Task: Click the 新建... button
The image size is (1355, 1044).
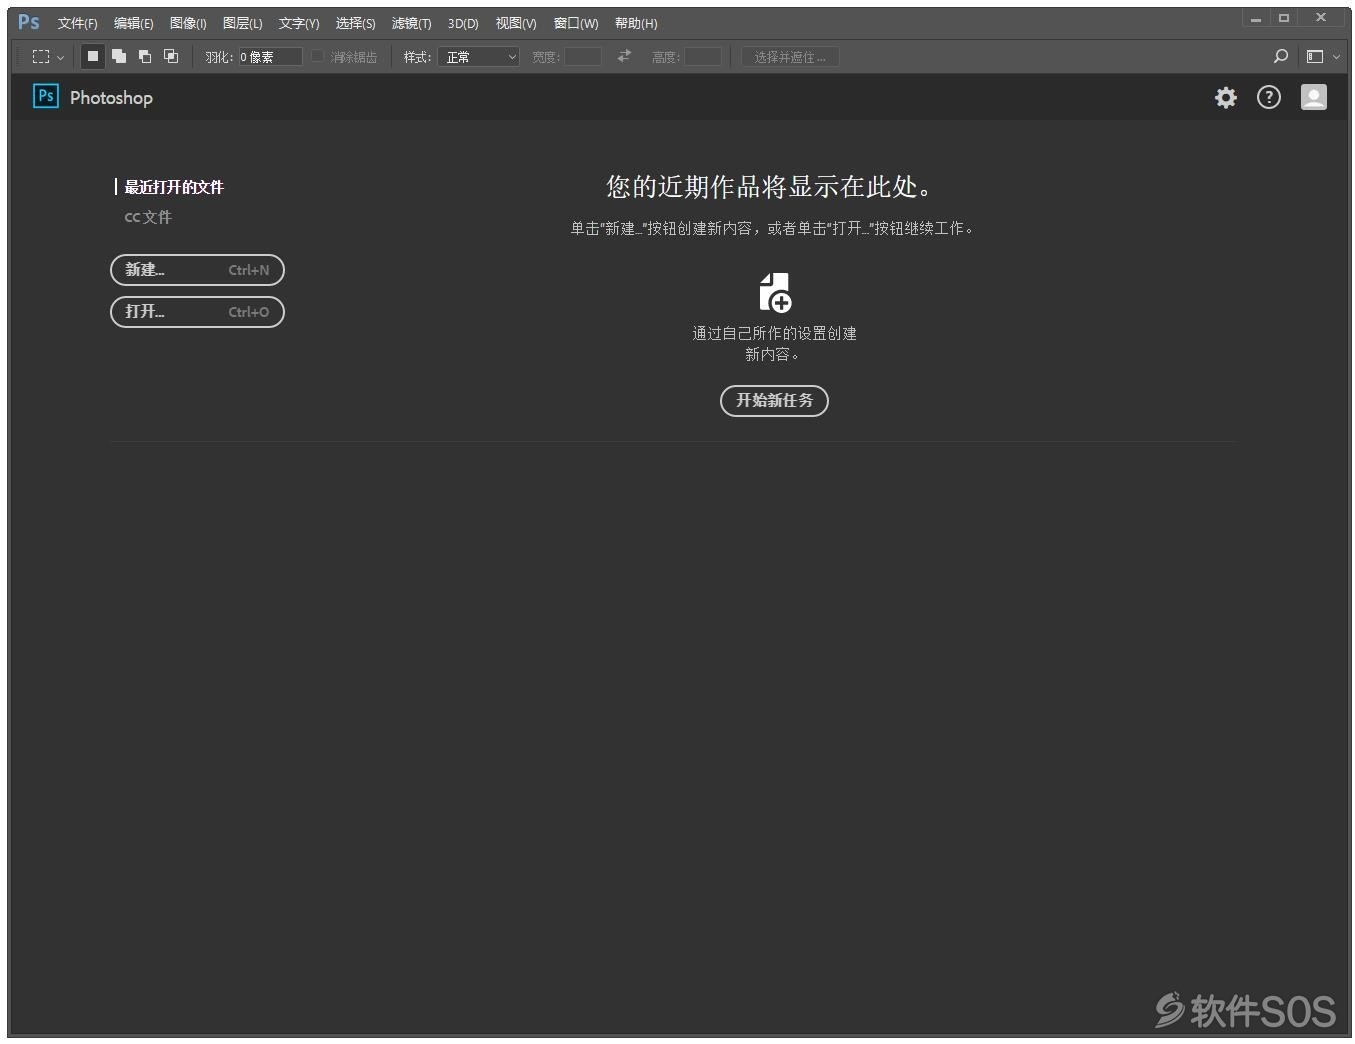Action: click(197, 270)
